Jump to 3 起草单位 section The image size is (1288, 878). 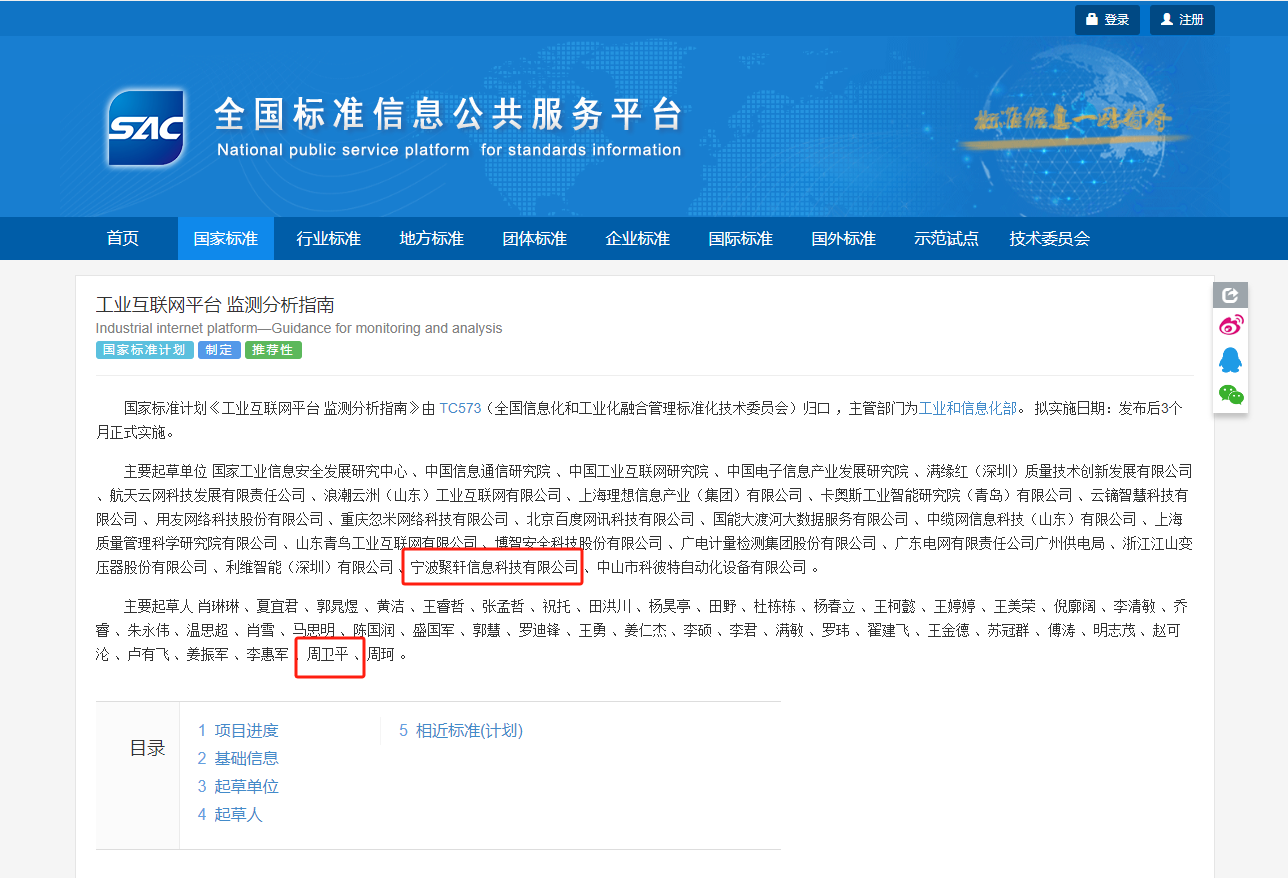(x=238, y=787)
